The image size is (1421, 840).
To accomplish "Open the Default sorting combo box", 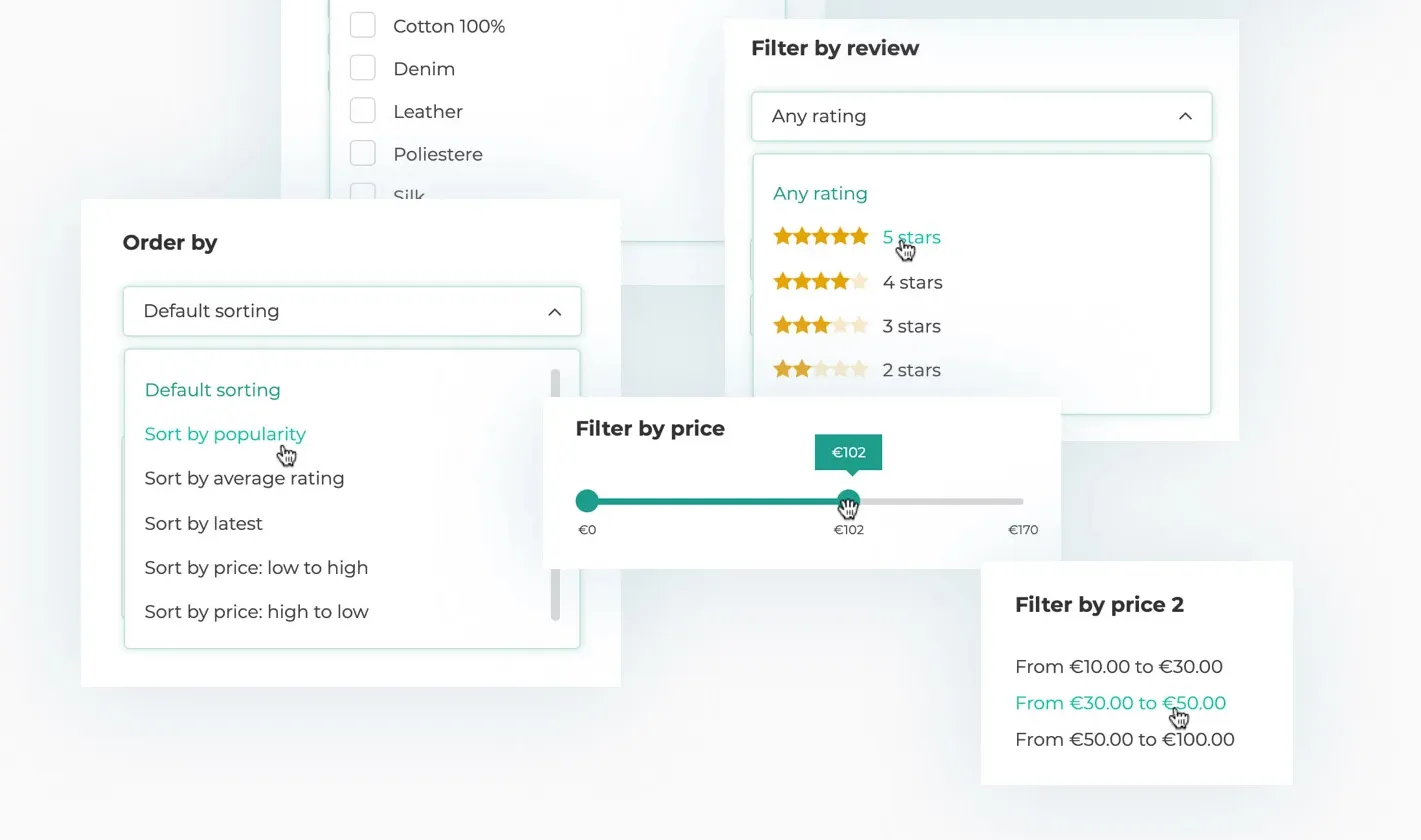I will [x=352, y=311].
